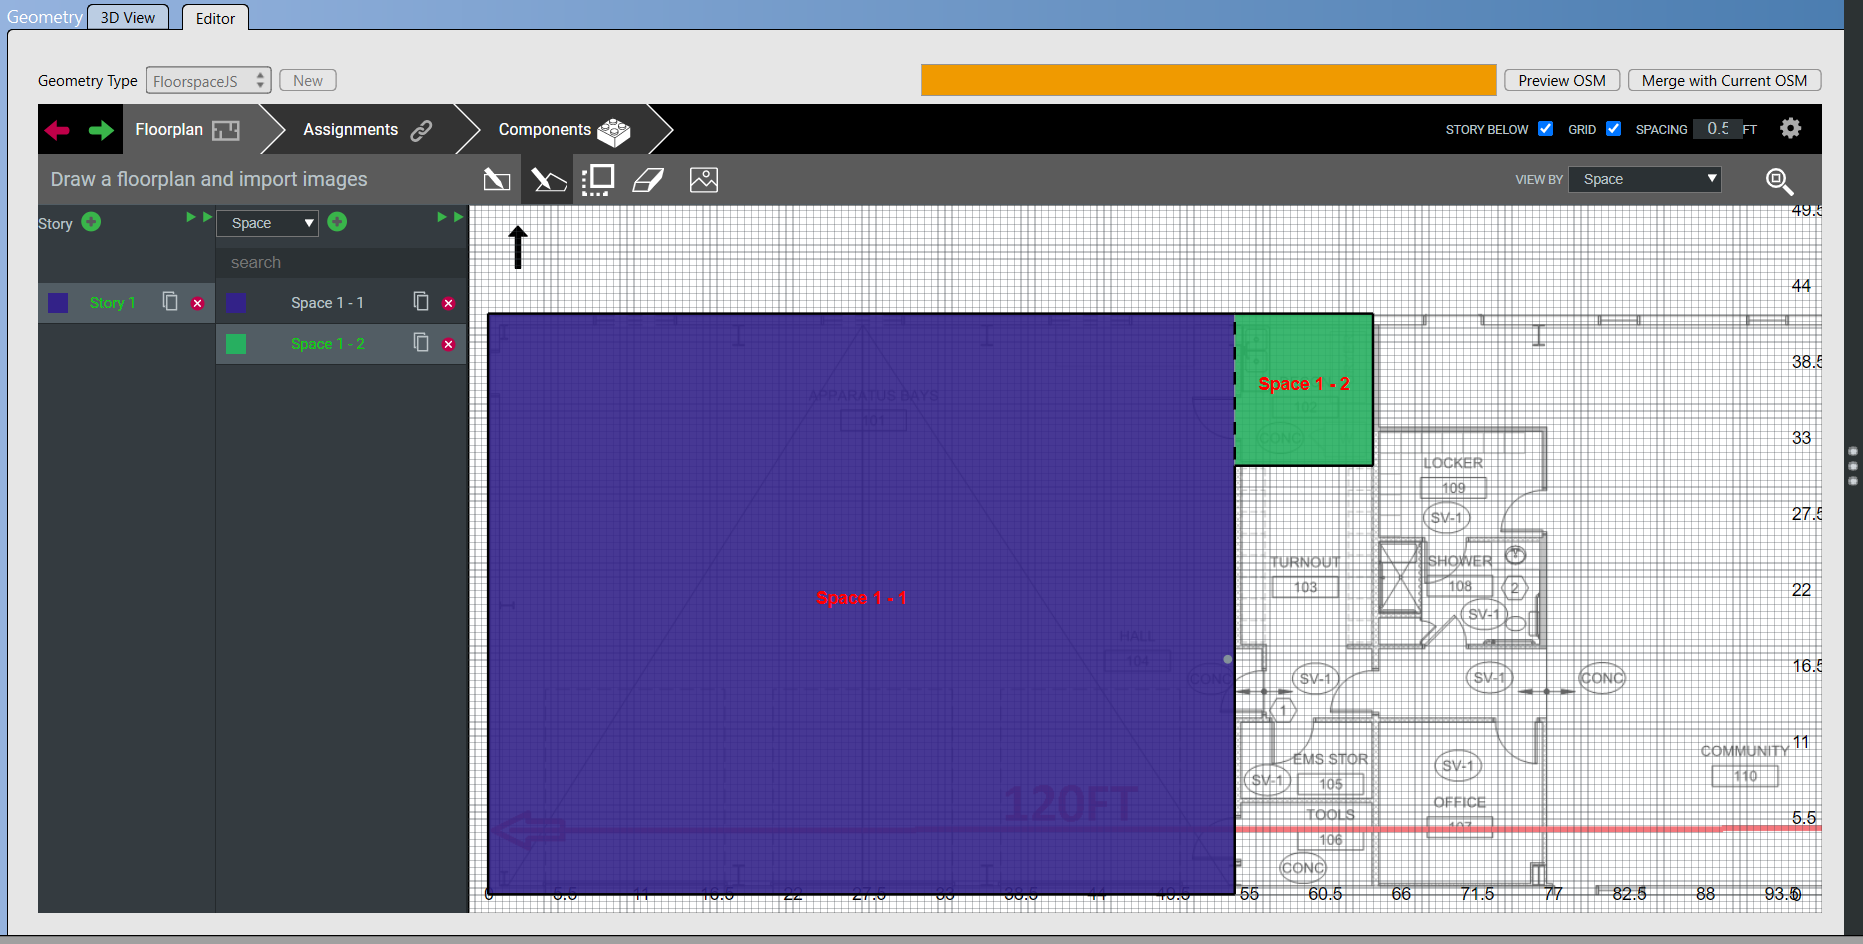Image resolution: width=1863 pixels, height=944 pixels.
Task: Open the View By Space dropdown
Action: [1645, 180]
